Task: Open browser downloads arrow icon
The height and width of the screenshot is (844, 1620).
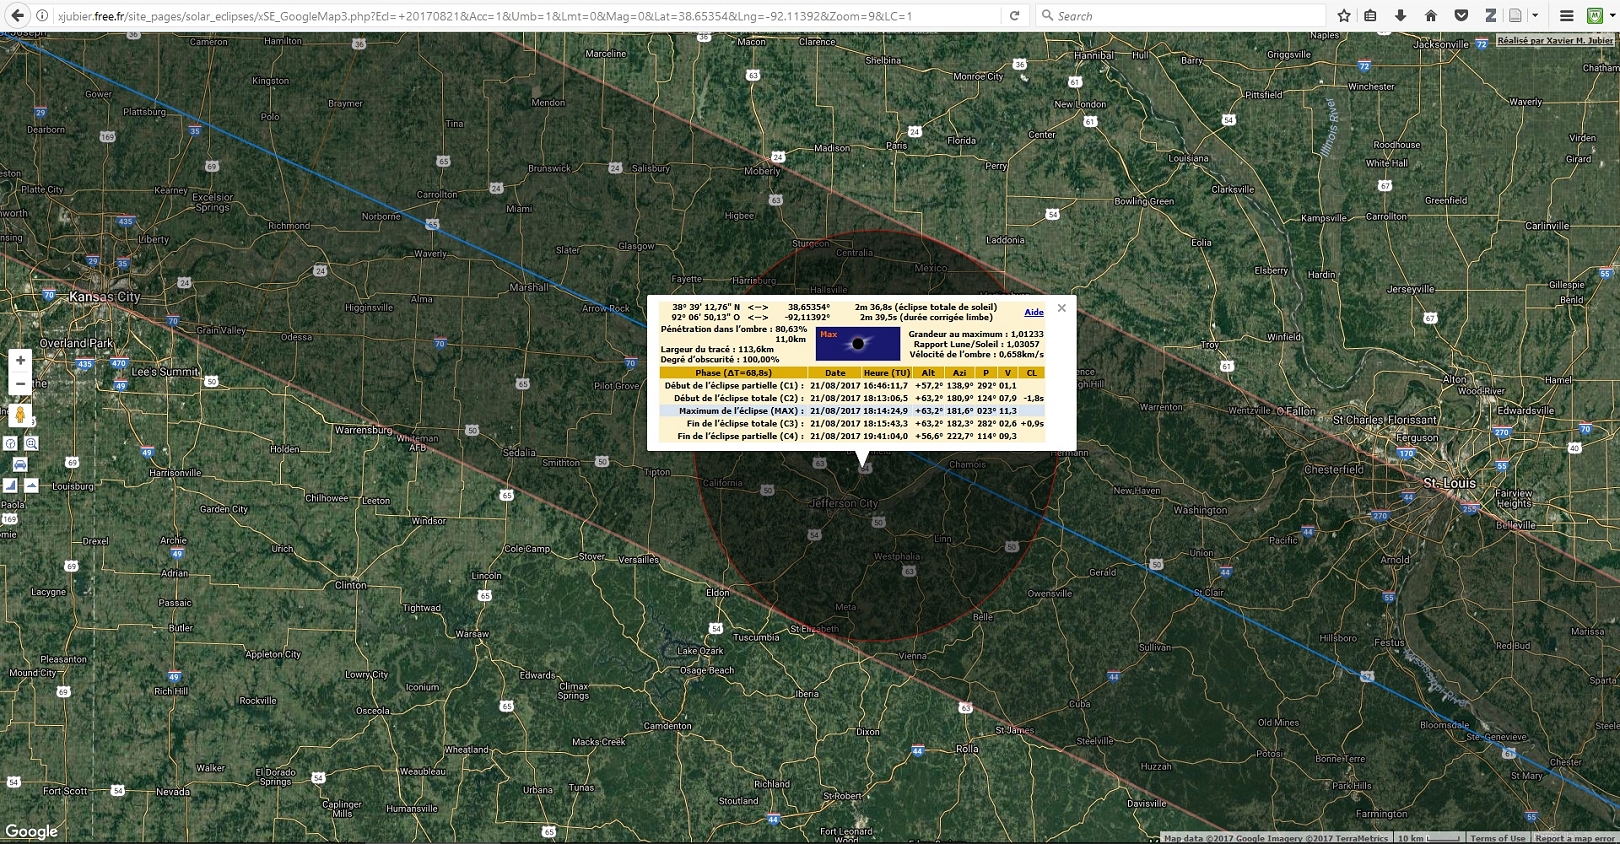Action: tap(1400, 16)
